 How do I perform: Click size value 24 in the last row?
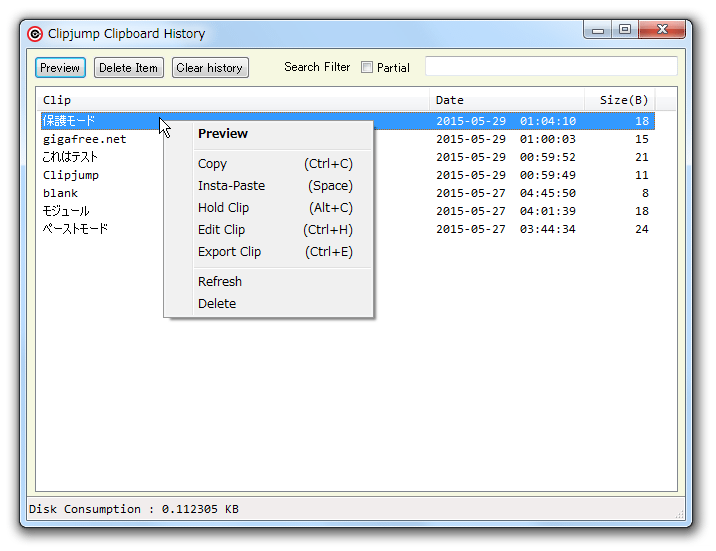642,229
